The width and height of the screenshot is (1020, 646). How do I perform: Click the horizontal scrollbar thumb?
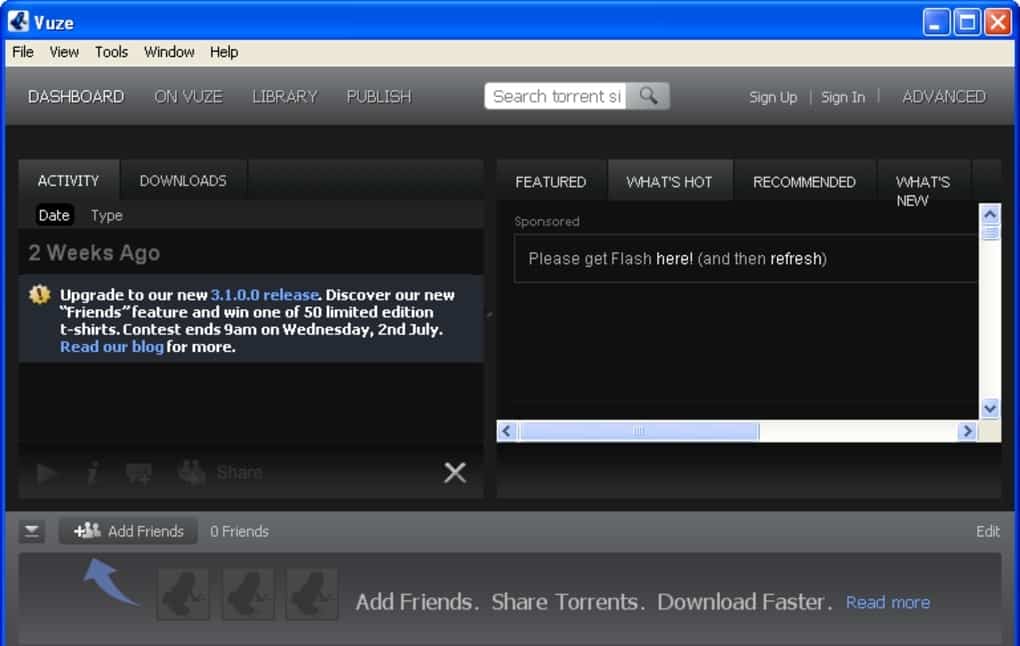click(639, 431)
